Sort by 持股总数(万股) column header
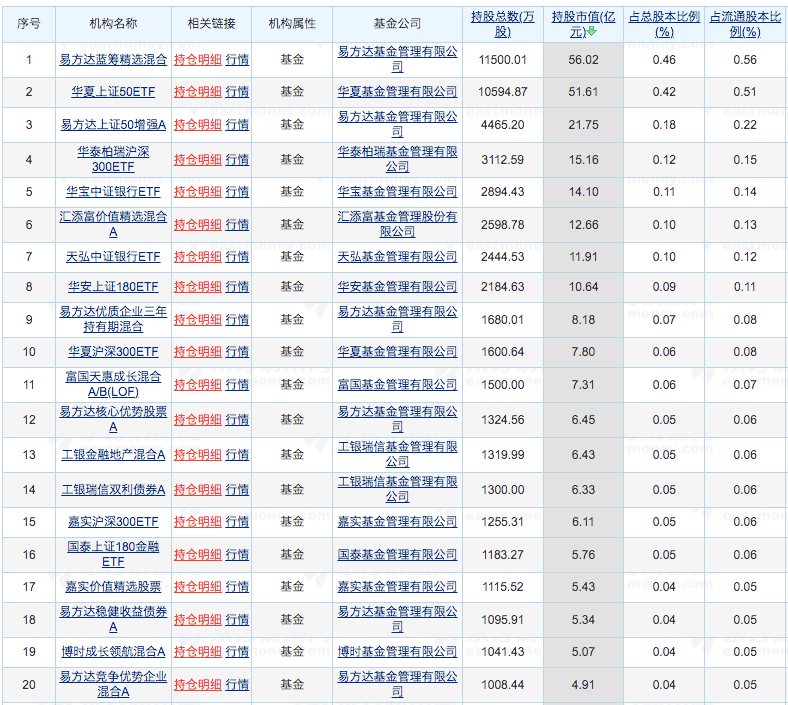This screenshot has height=705, width=788. [503, 24]
